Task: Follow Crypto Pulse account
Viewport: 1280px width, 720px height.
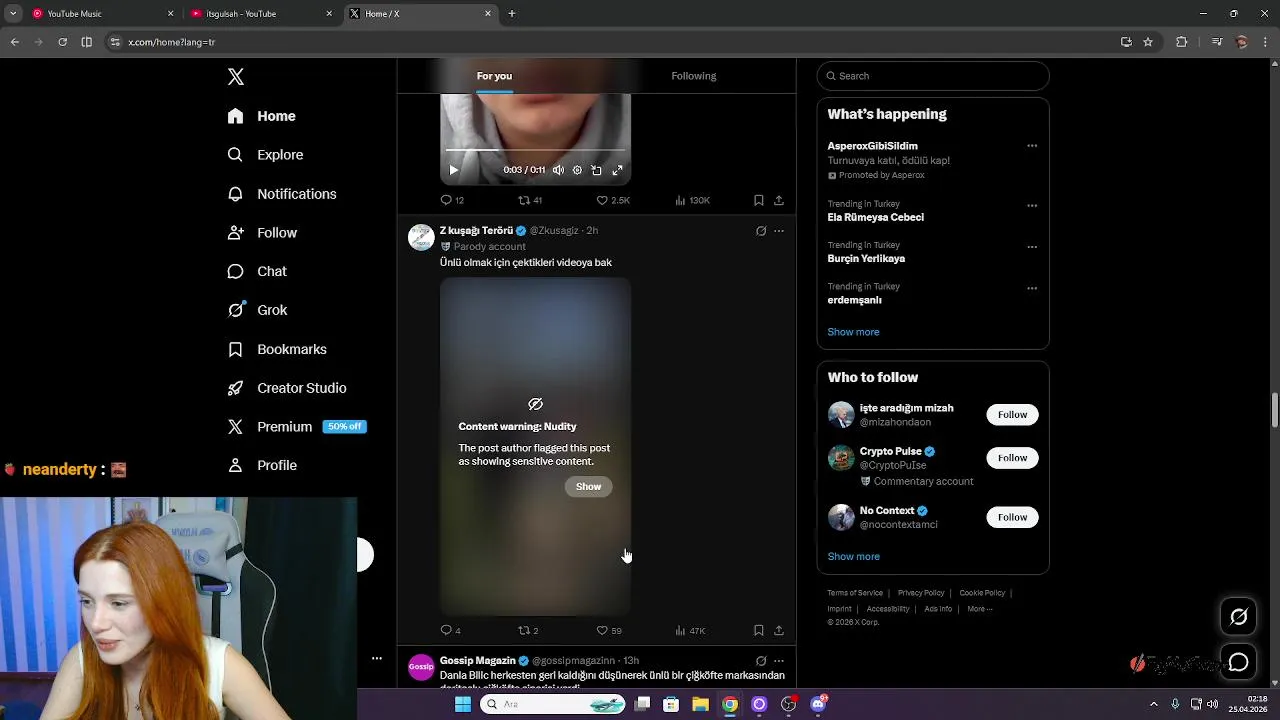Action: pyautogui.click(x=1012, y=458)
